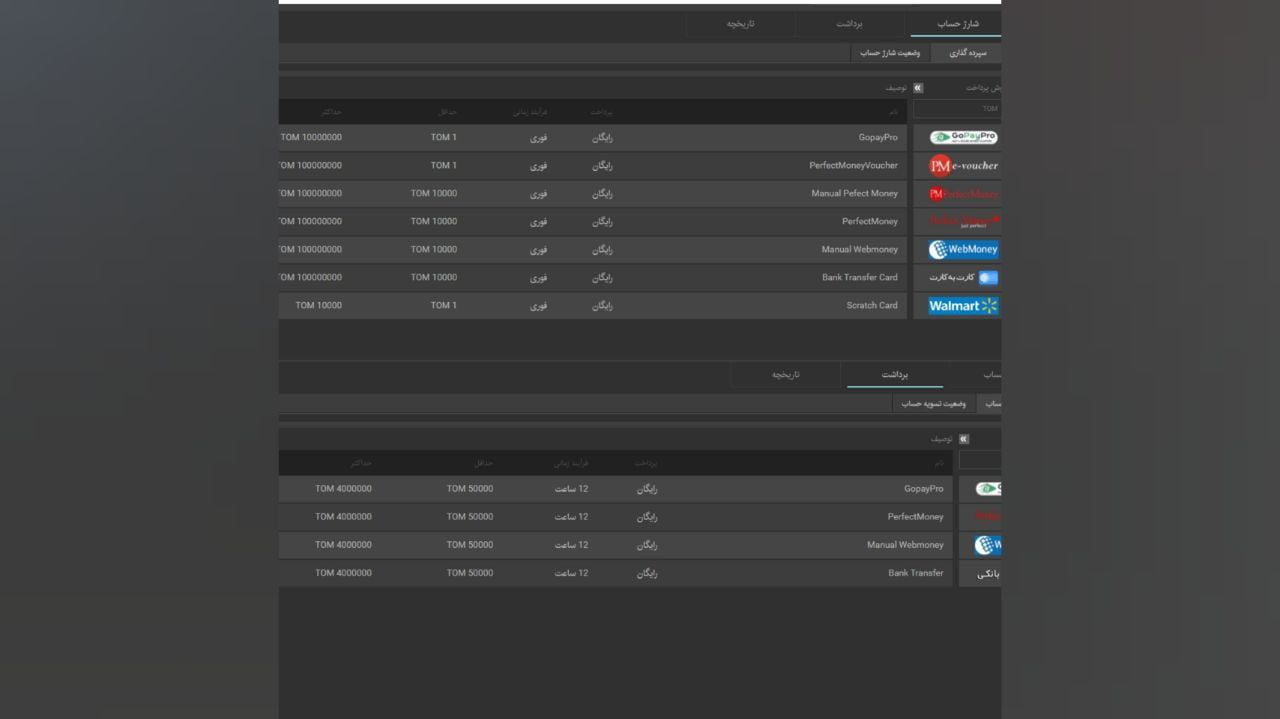Select the red PerfectMoney logo in the Manual Pefect Money row
This screenshot has height=719, width=1280.
pos(962,194)
